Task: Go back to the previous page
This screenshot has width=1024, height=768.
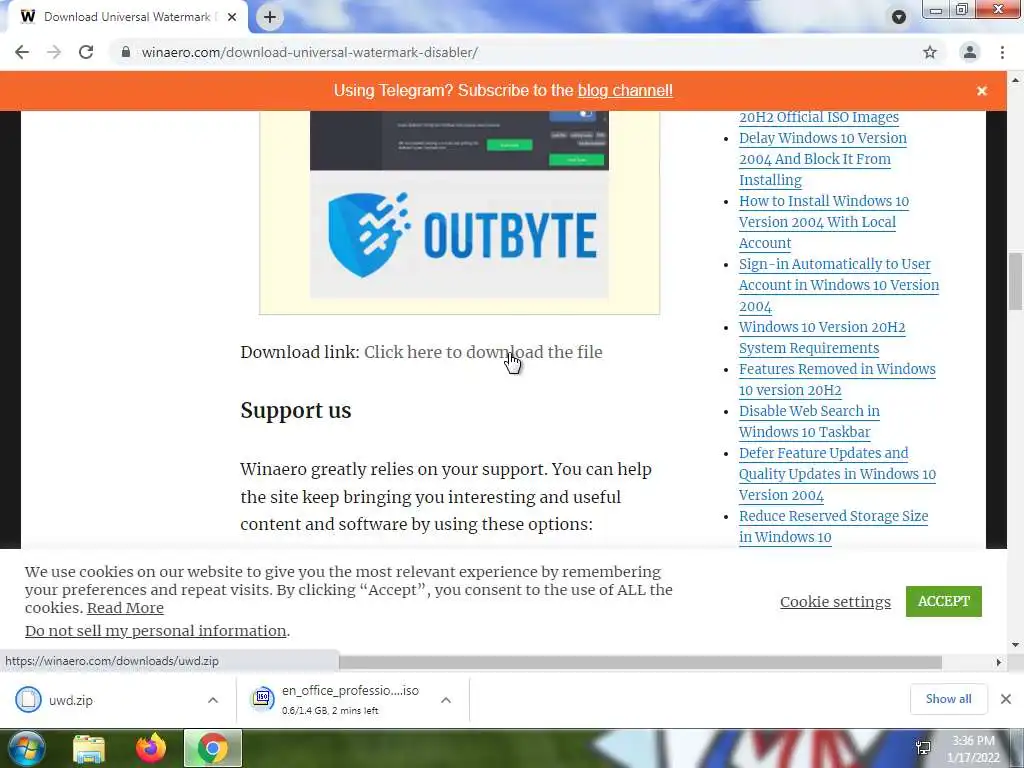Action: click(22, 52)
